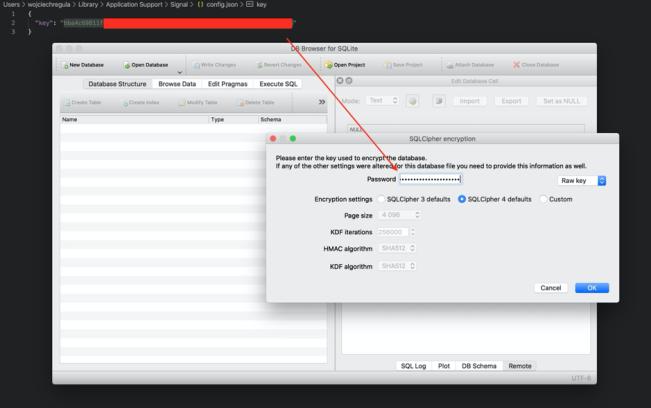Click the Password input field
The image size is (651, 408).
(x=430, y=179)
